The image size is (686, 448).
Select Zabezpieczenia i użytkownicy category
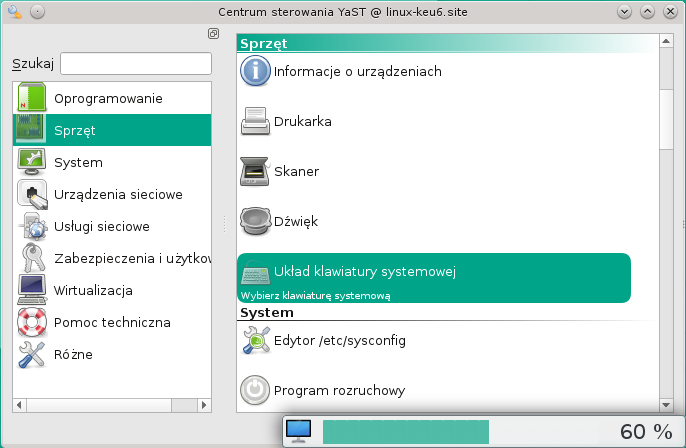[x=130, y=258]
